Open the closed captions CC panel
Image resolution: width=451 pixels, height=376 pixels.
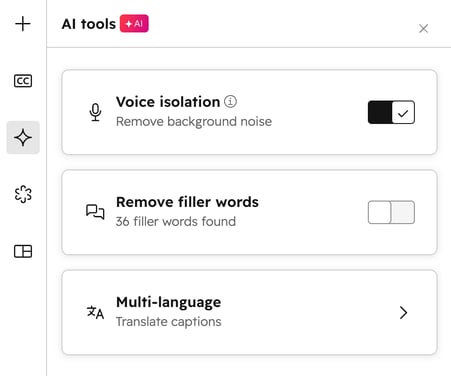click(23, 81)
